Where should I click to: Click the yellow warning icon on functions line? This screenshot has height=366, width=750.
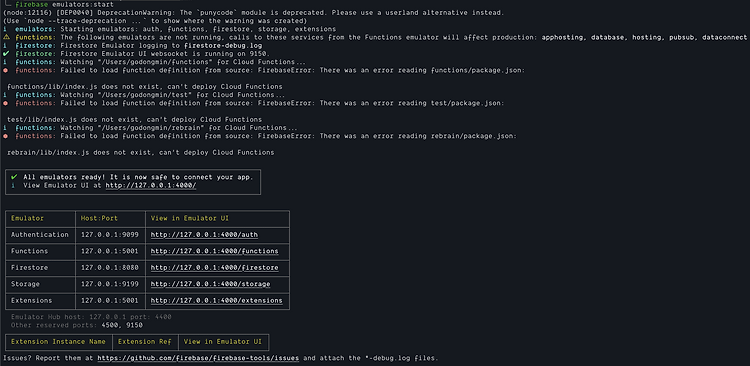pos(5,37)
